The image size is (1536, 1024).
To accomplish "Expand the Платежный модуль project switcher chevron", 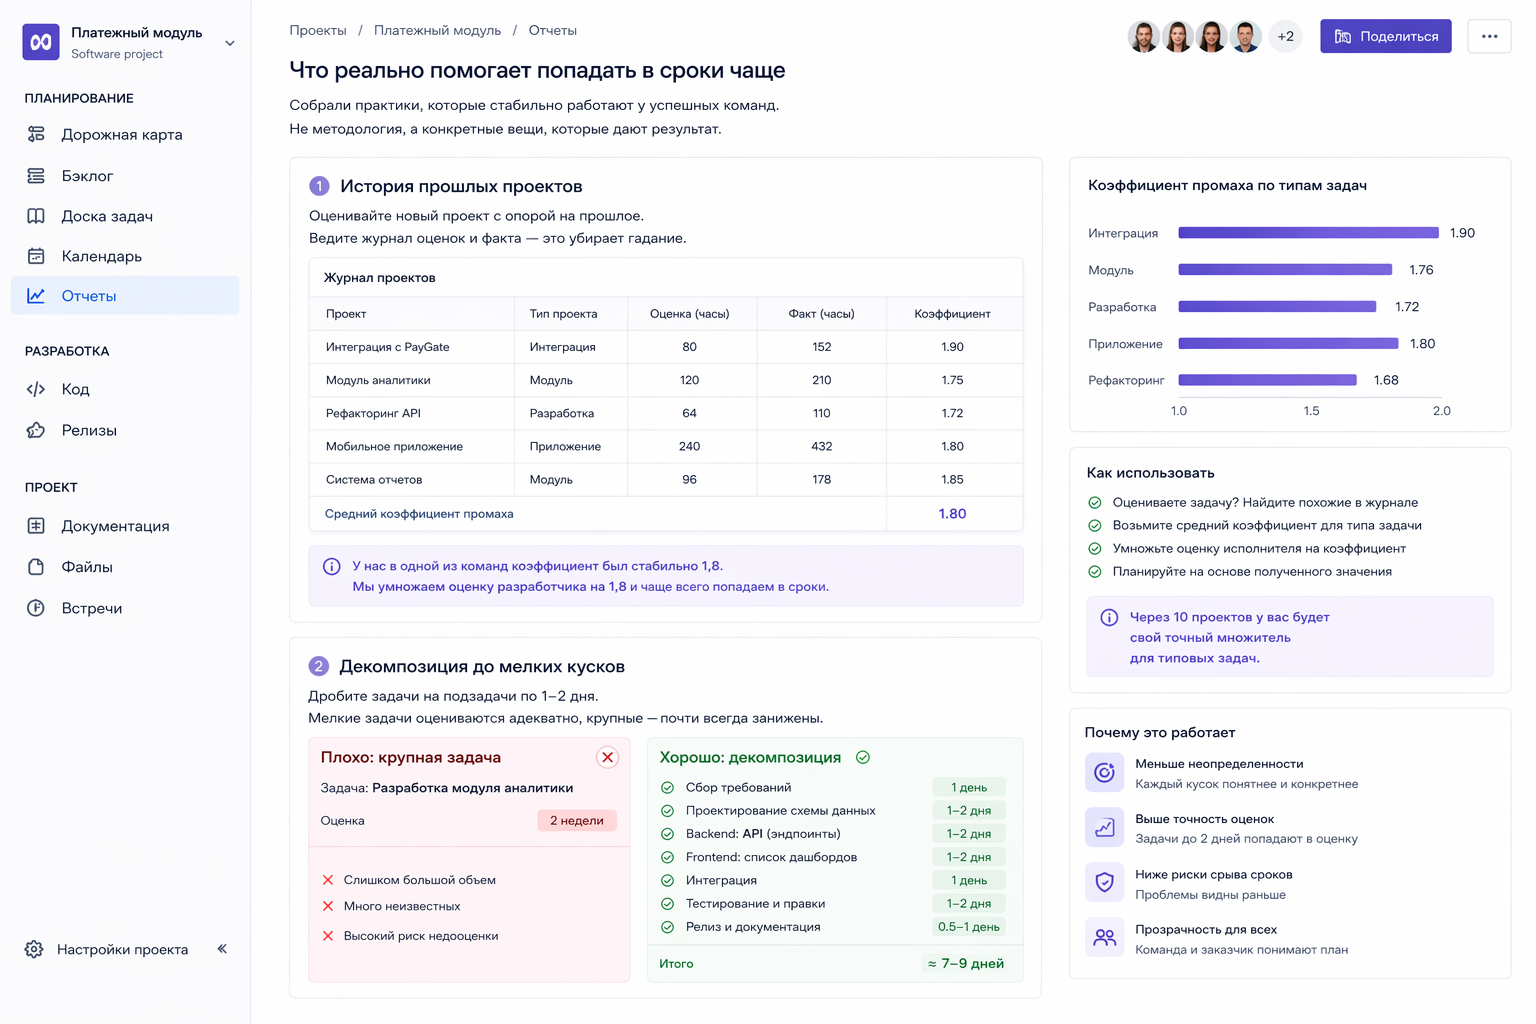I will pyautogui.click(x=230, y=43).
